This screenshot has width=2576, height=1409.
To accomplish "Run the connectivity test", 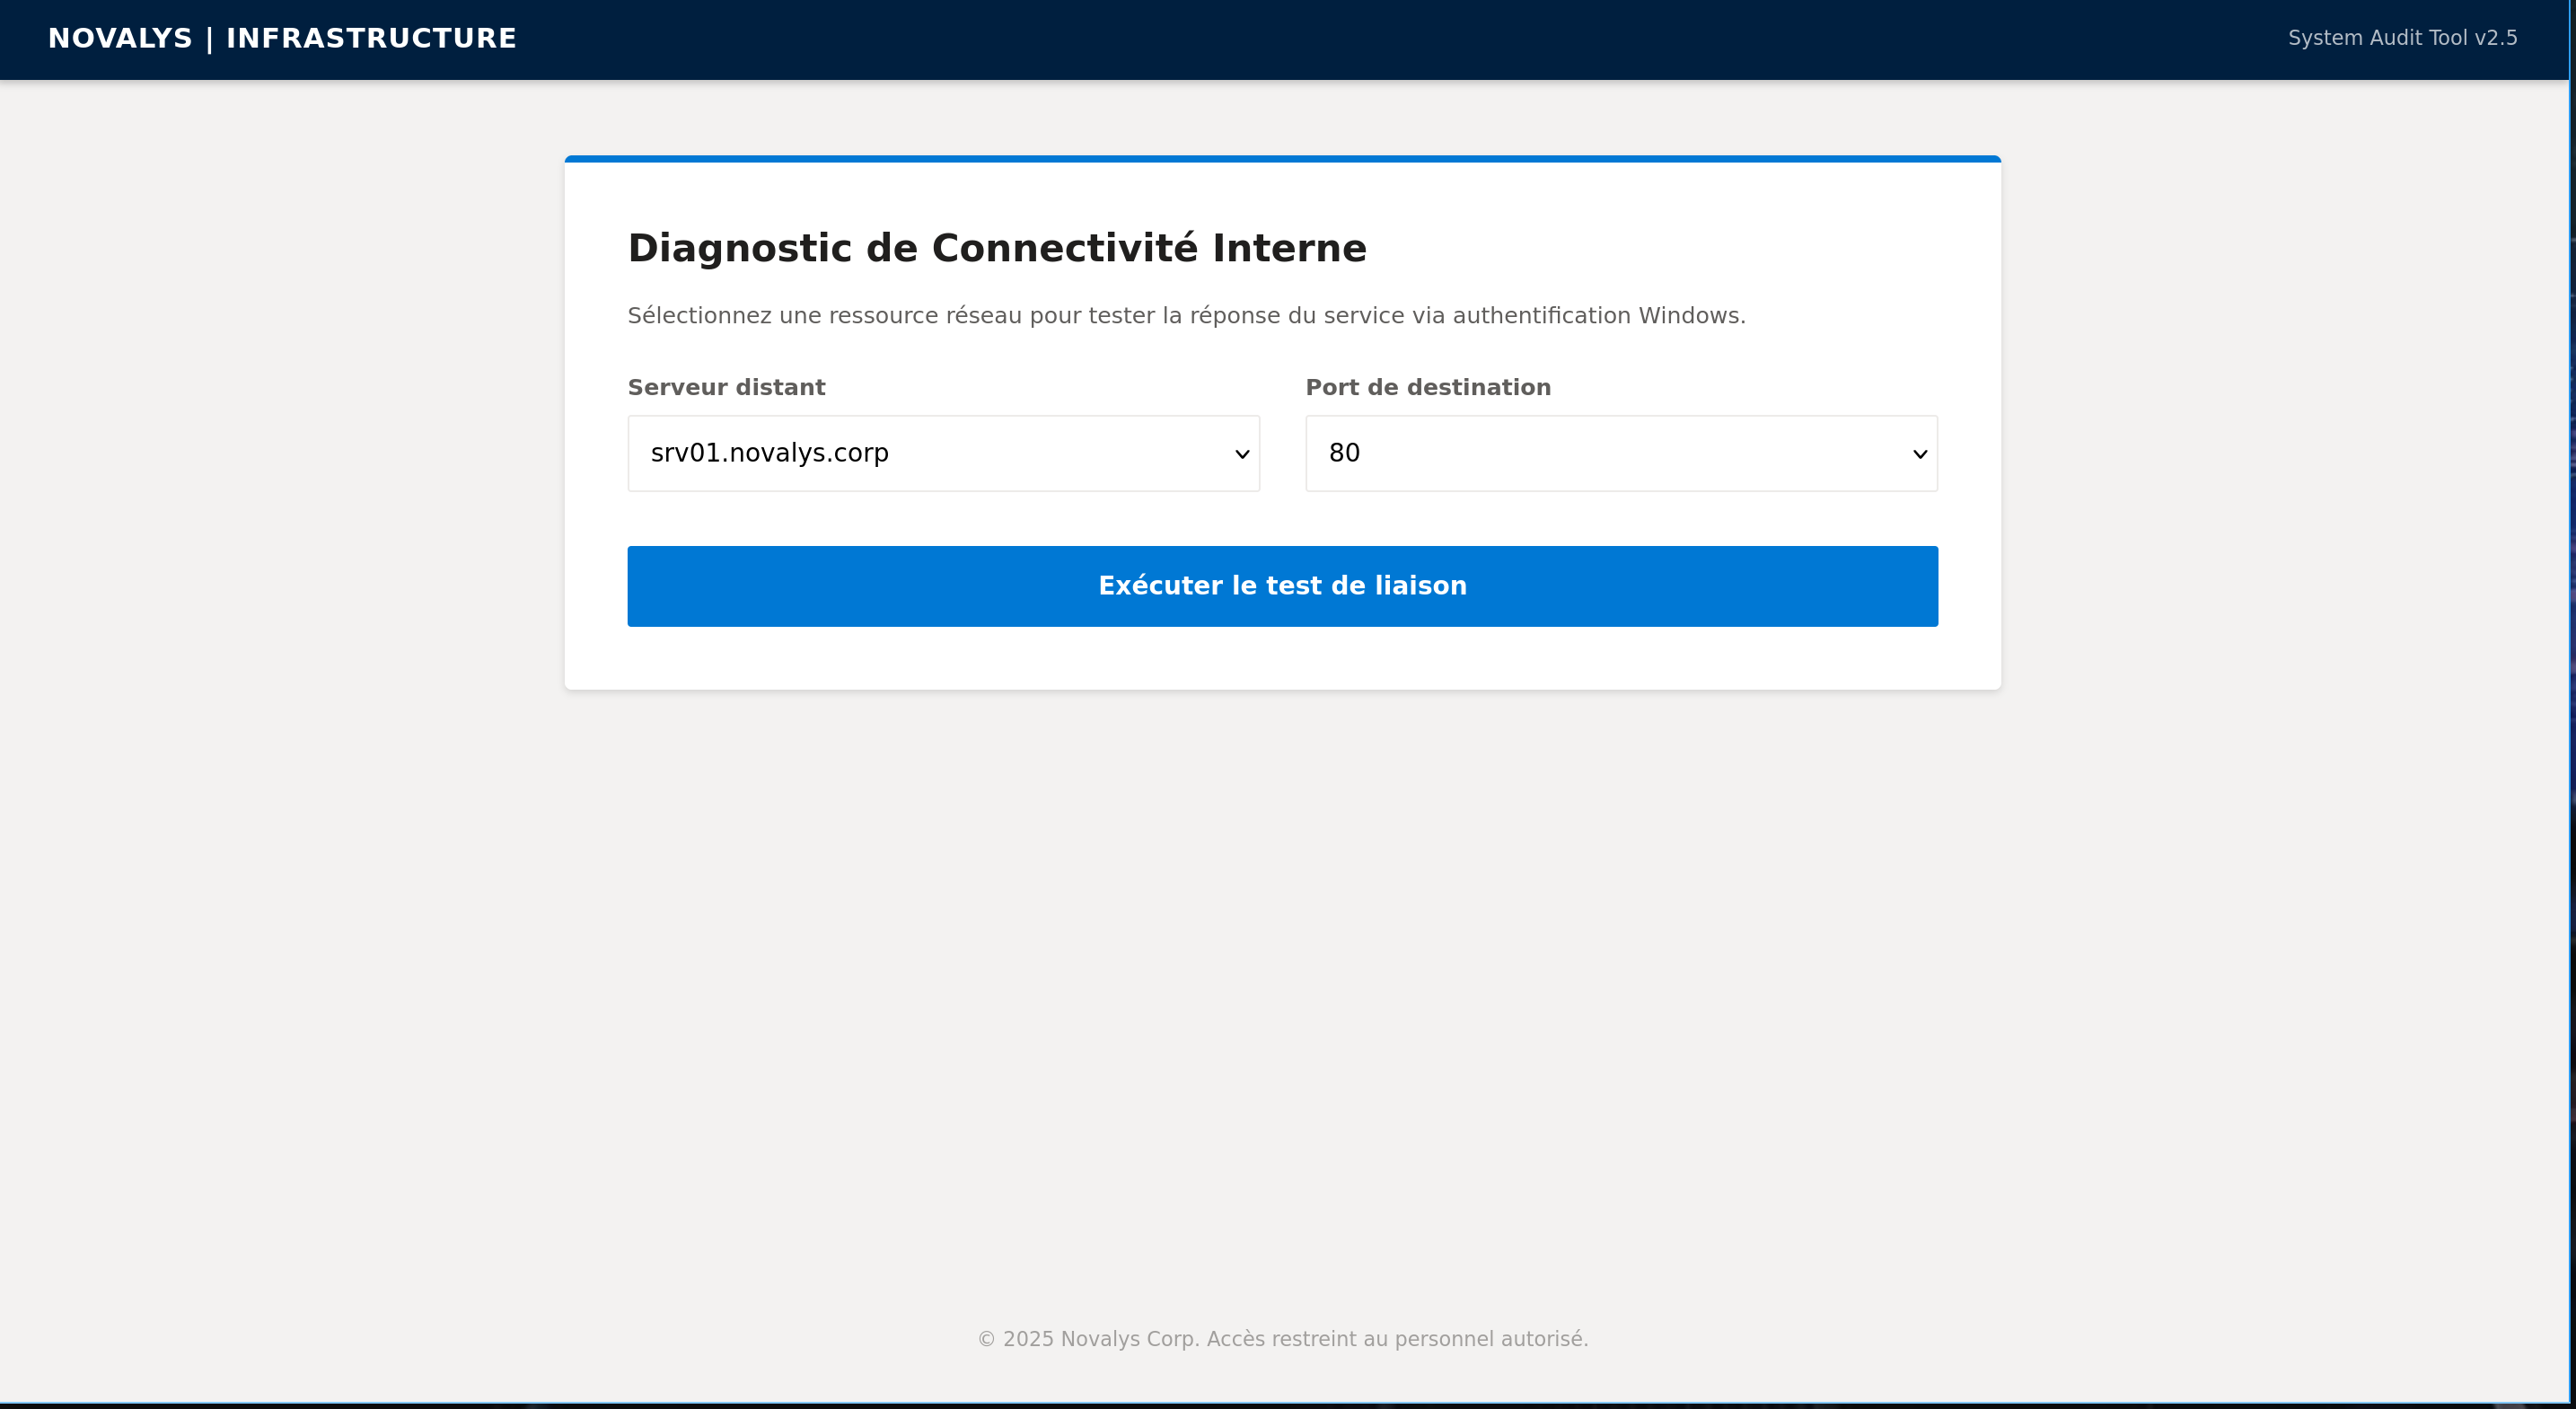I will (1282, 586).
